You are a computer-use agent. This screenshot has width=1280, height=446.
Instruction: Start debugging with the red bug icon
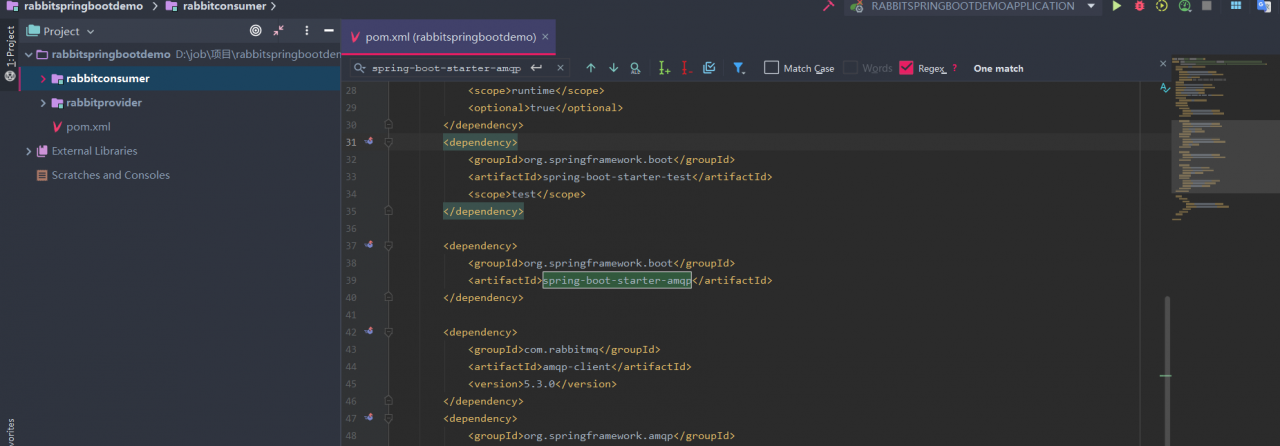tap(1140, 6)
